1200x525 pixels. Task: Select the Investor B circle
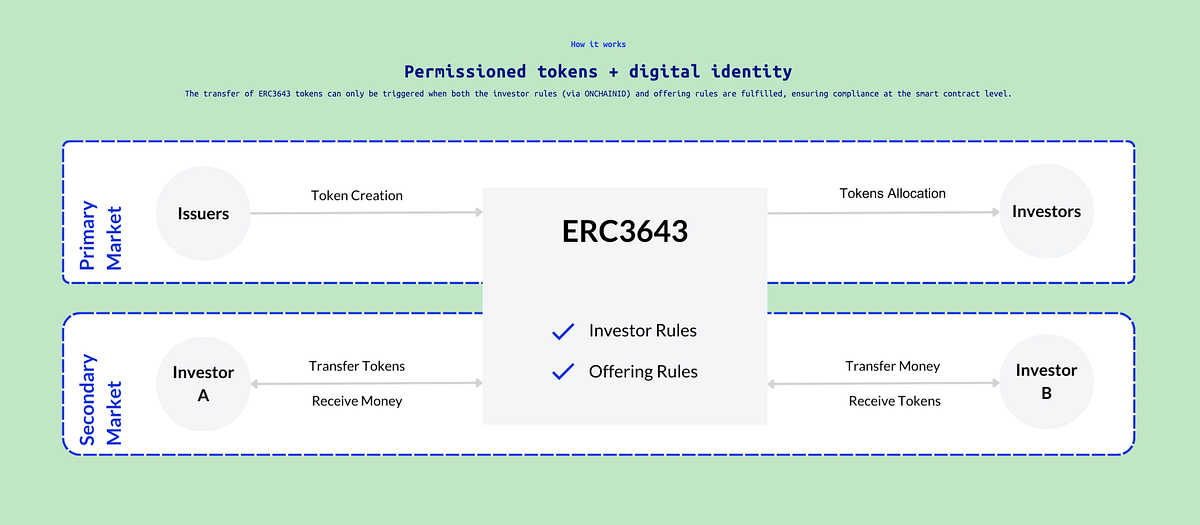1046,382
